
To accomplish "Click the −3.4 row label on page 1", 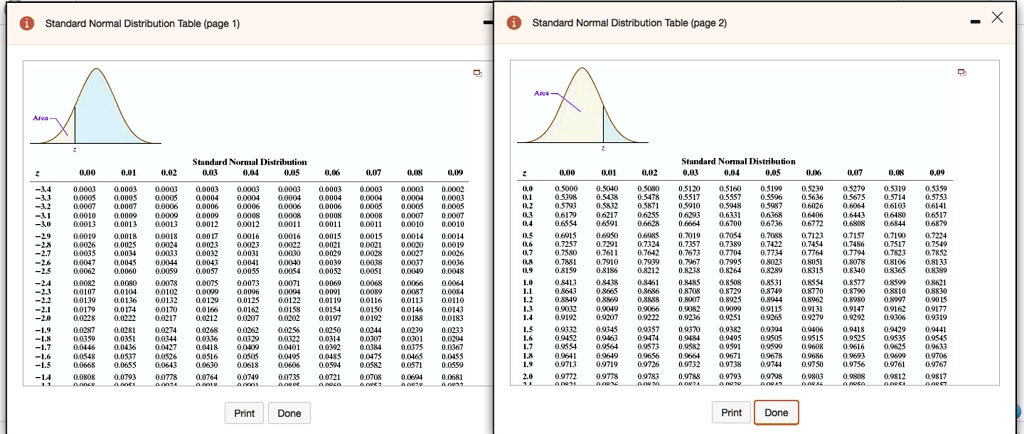I will pos(42,189).
